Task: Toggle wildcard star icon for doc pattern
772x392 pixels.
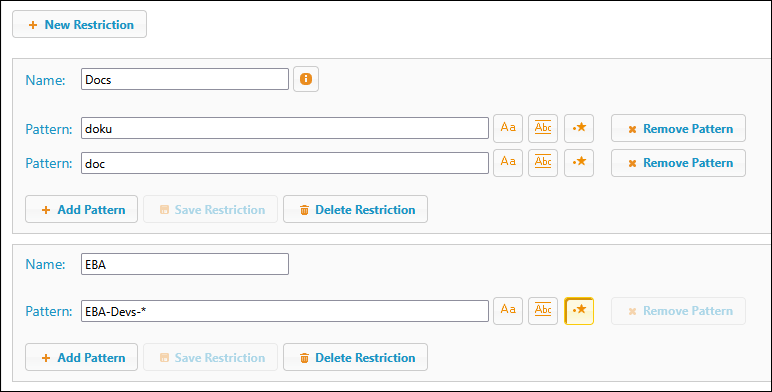Action: coord(579,163)
